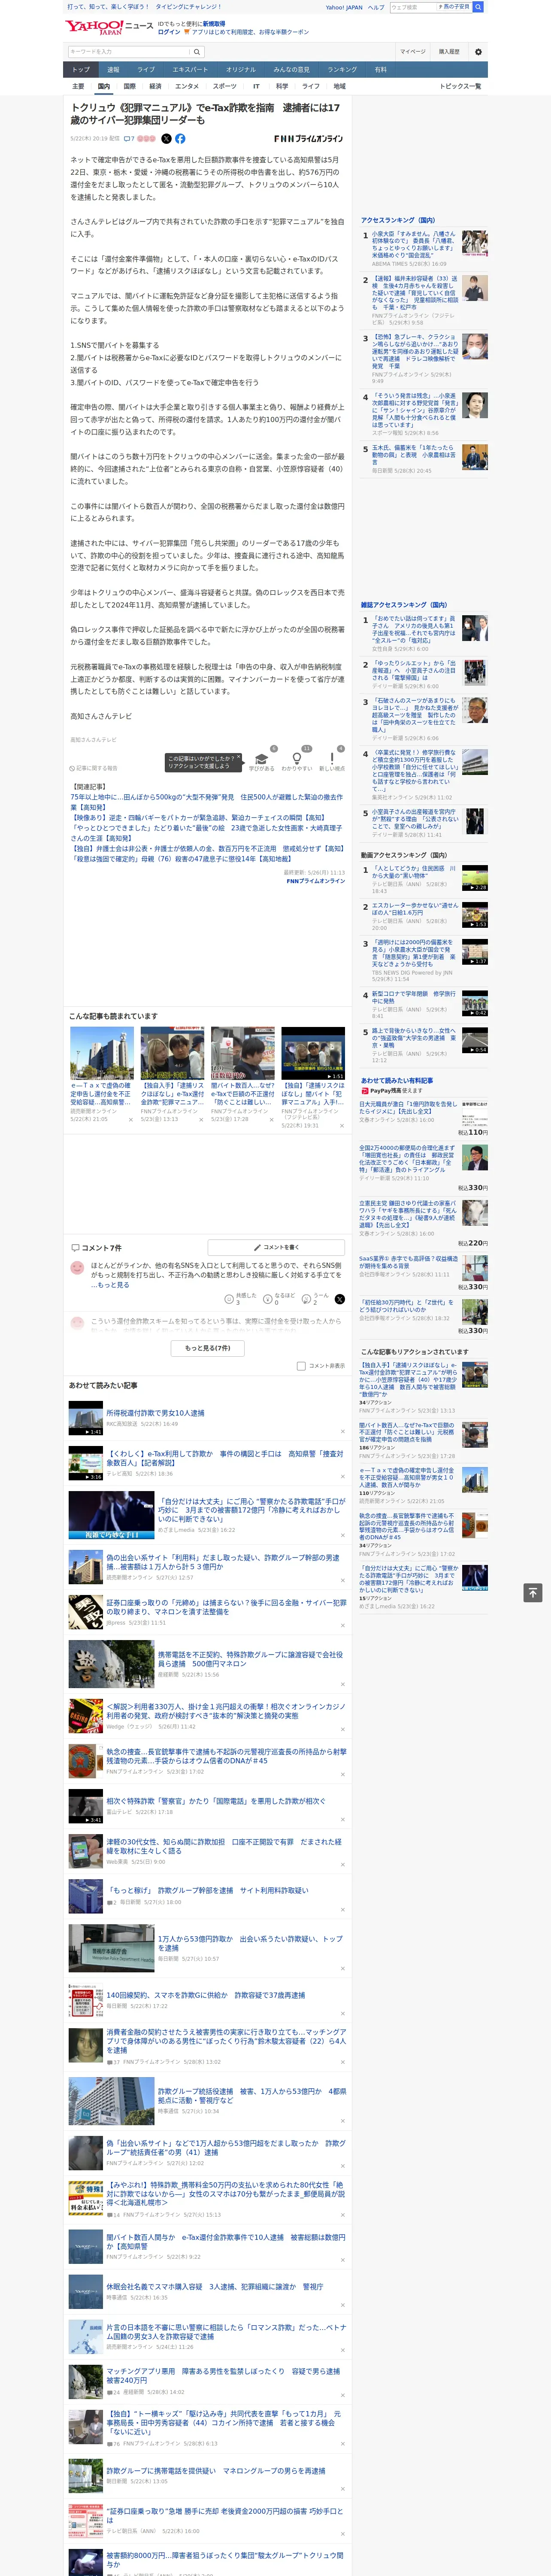Report the article via 記事に関する報告
551x2576 pixels.
click(94, 768)
